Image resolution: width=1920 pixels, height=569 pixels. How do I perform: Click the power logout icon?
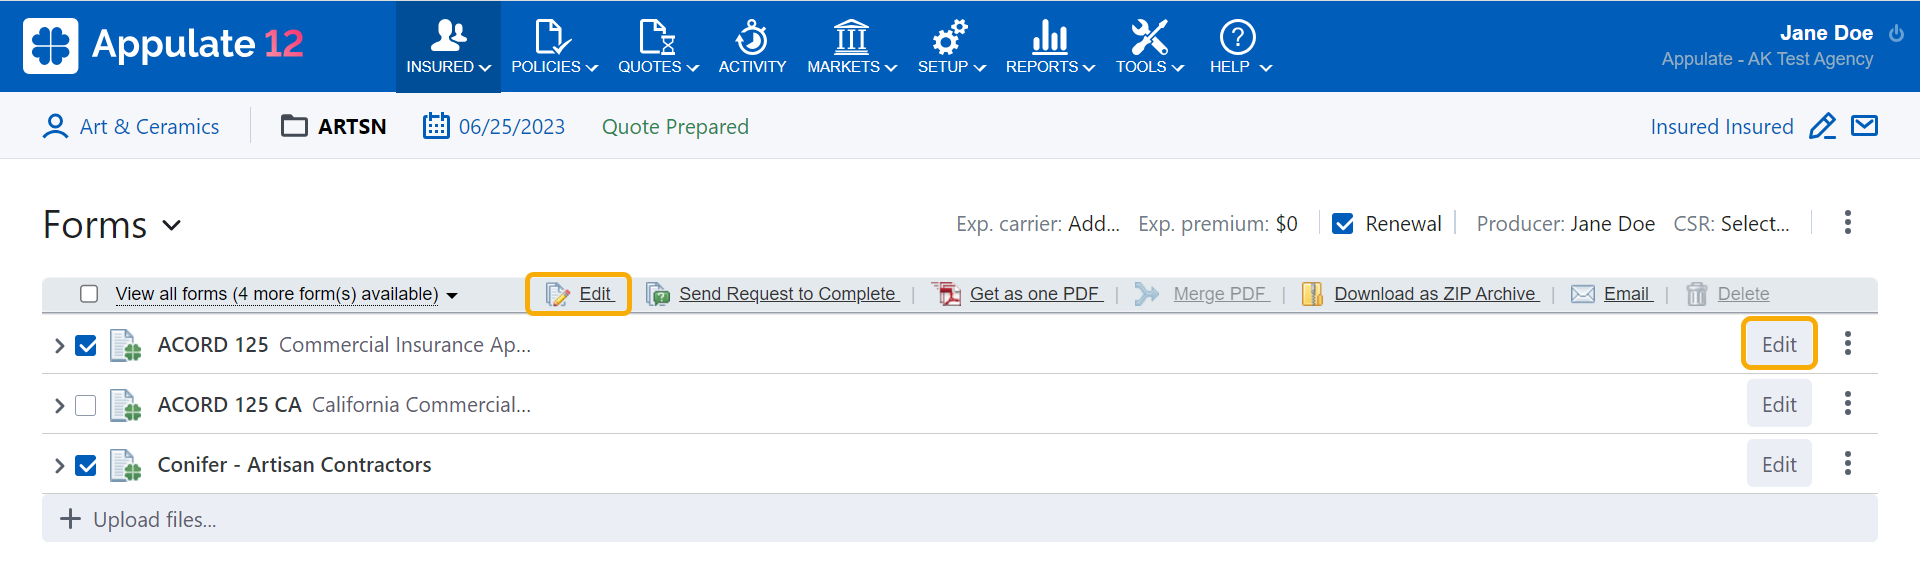(x=1896, y=33)
